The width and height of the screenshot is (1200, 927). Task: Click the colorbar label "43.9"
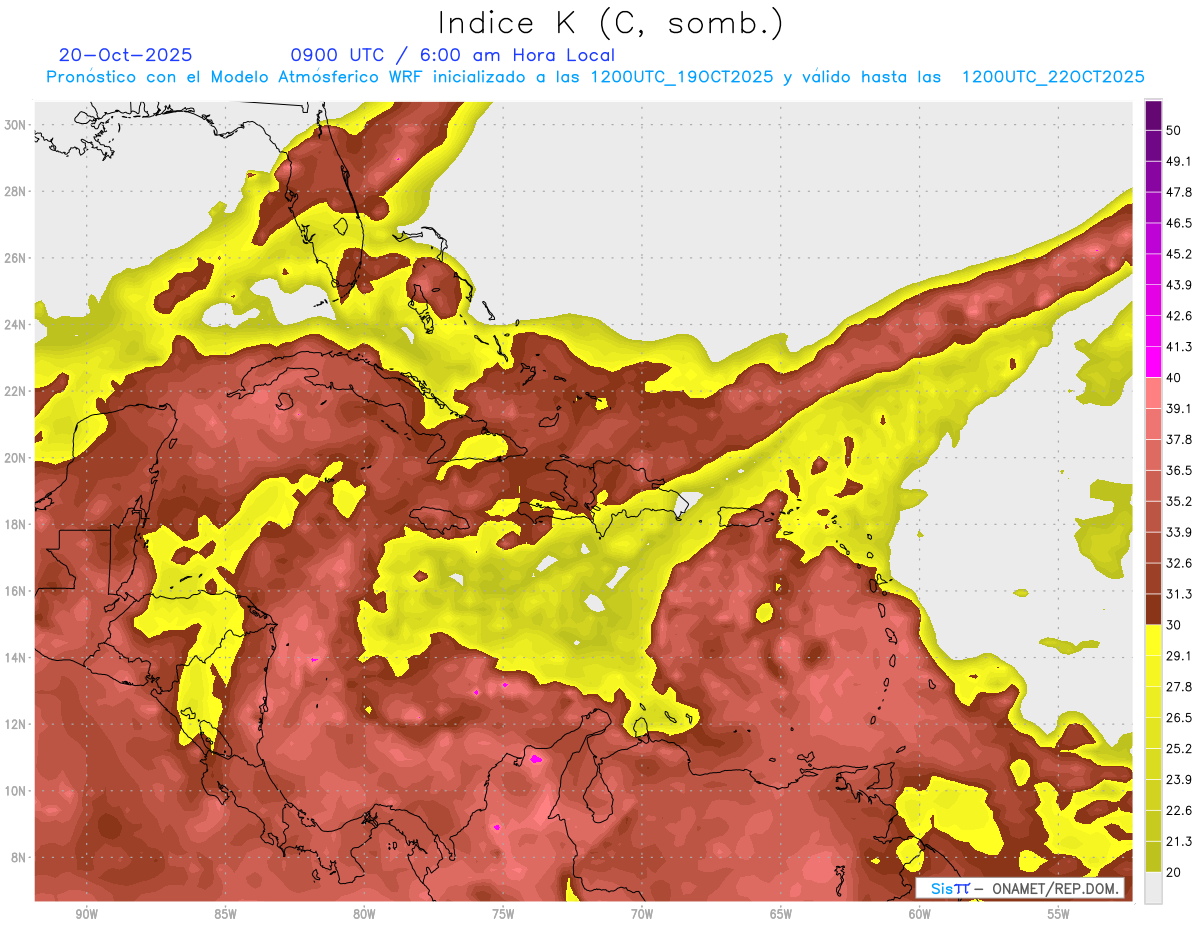1179,285
